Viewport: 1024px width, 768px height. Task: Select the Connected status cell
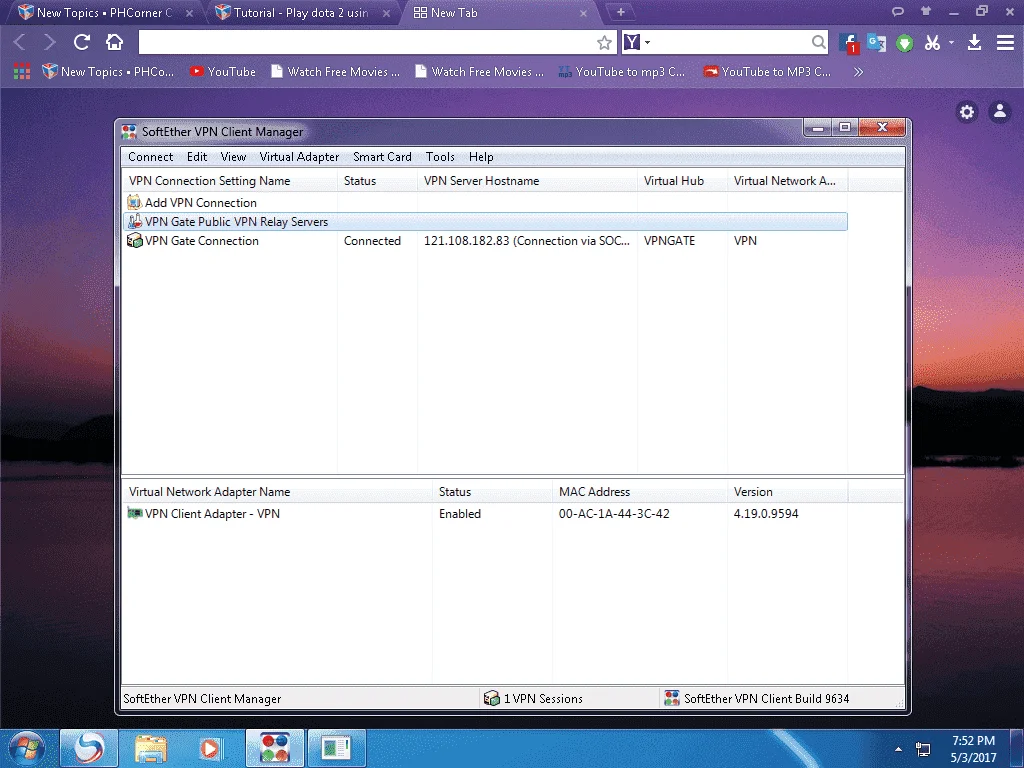point(372,241)
